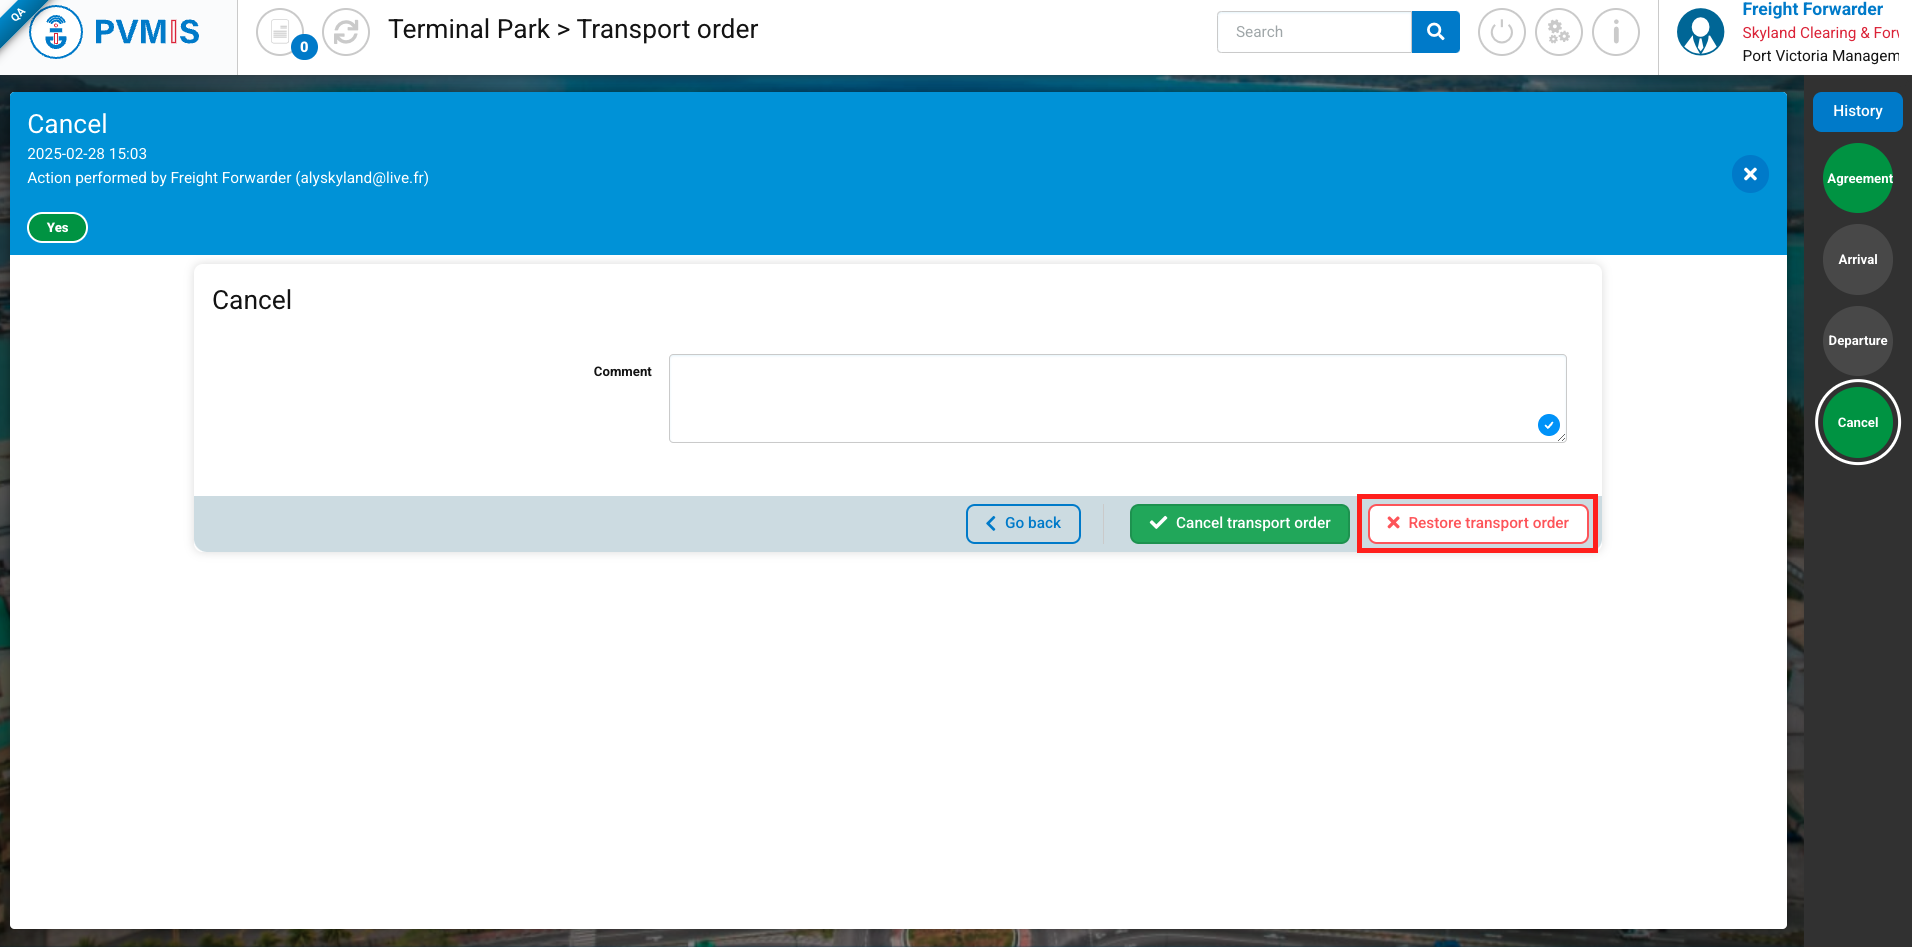1912x947 pixels.
Task: Open the settings gears icon
Action: [x=1558, y=32]
